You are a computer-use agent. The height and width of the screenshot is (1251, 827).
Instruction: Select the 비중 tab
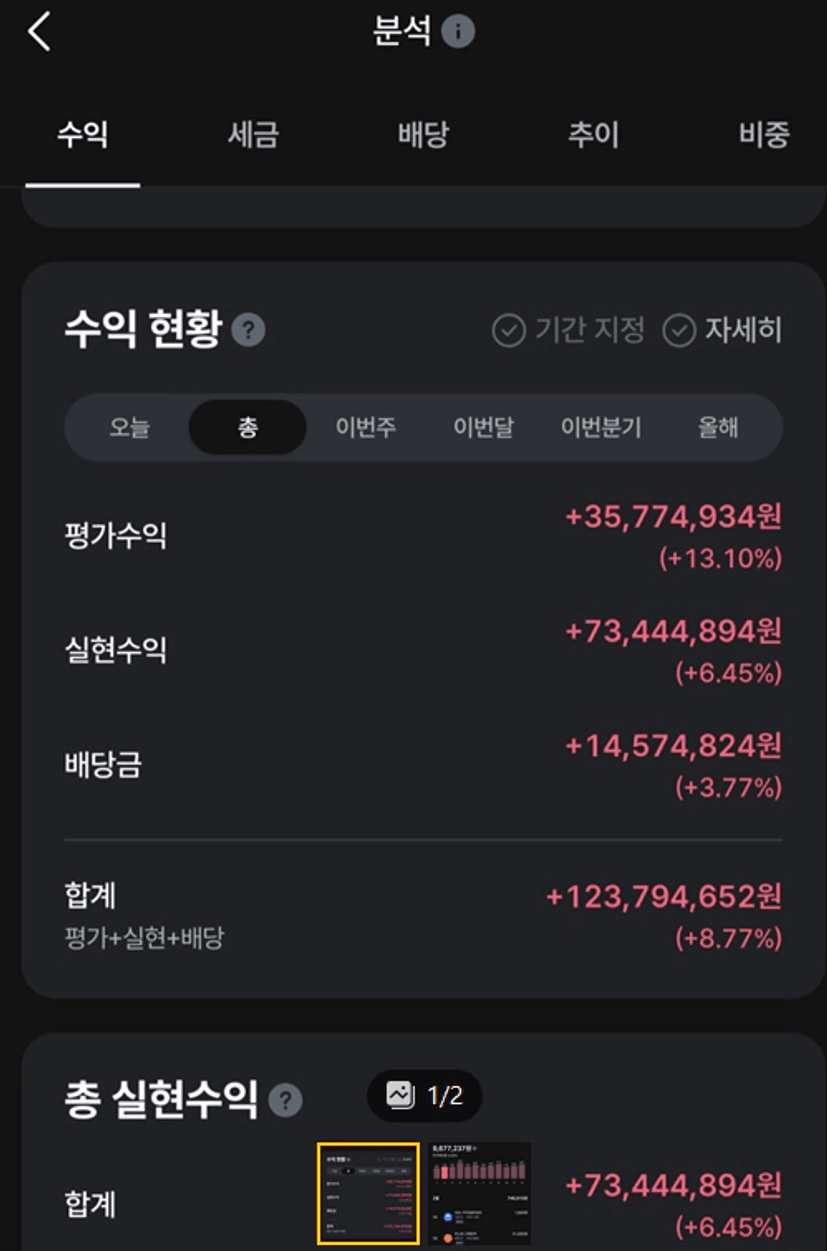click(x=764, y=134)
